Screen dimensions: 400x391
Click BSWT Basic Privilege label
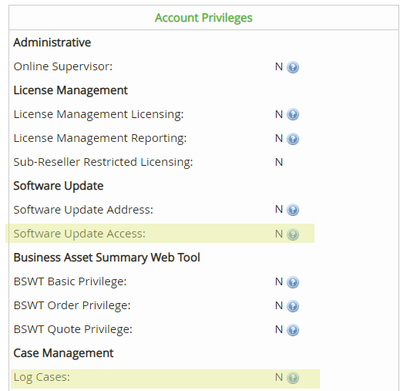(70, 281)
